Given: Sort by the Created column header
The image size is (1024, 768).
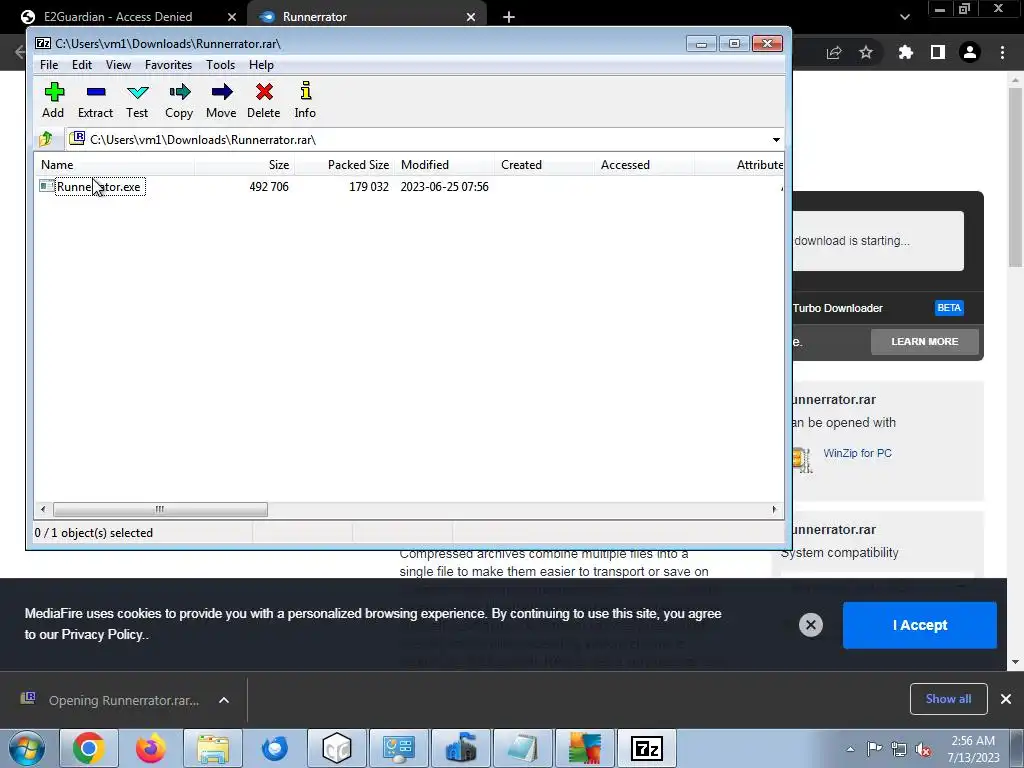Looking at the screenshot, I should [545, 165].
